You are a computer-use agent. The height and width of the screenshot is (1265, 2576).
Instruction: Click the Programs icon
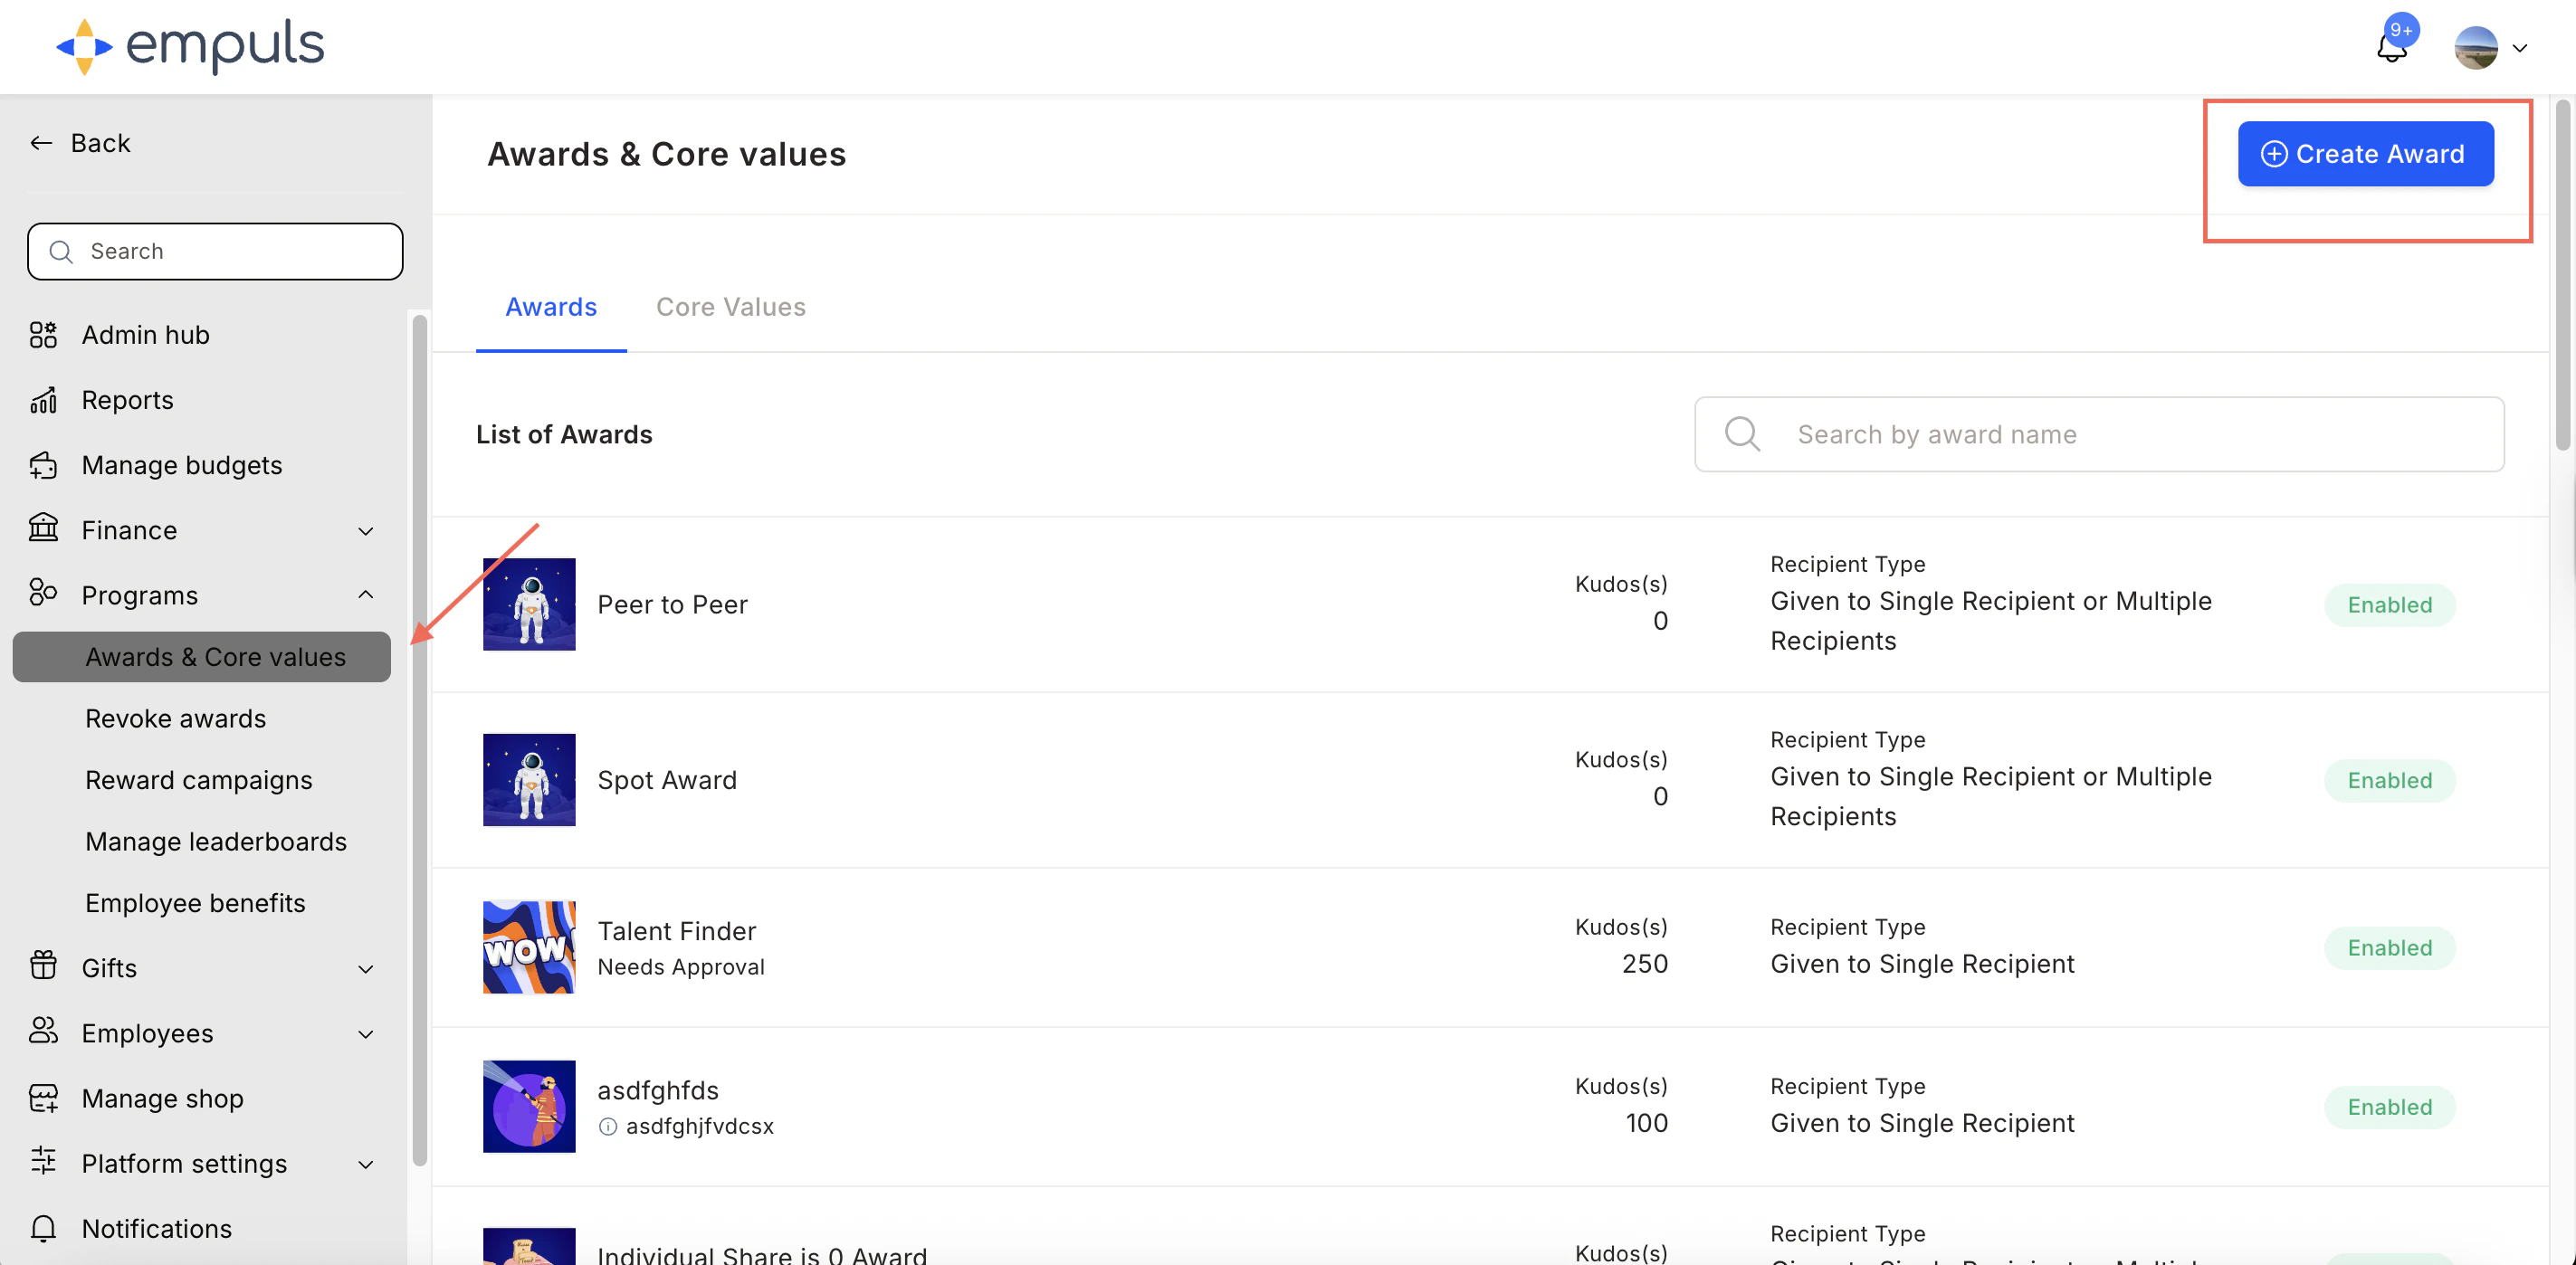tap(43, 592)
